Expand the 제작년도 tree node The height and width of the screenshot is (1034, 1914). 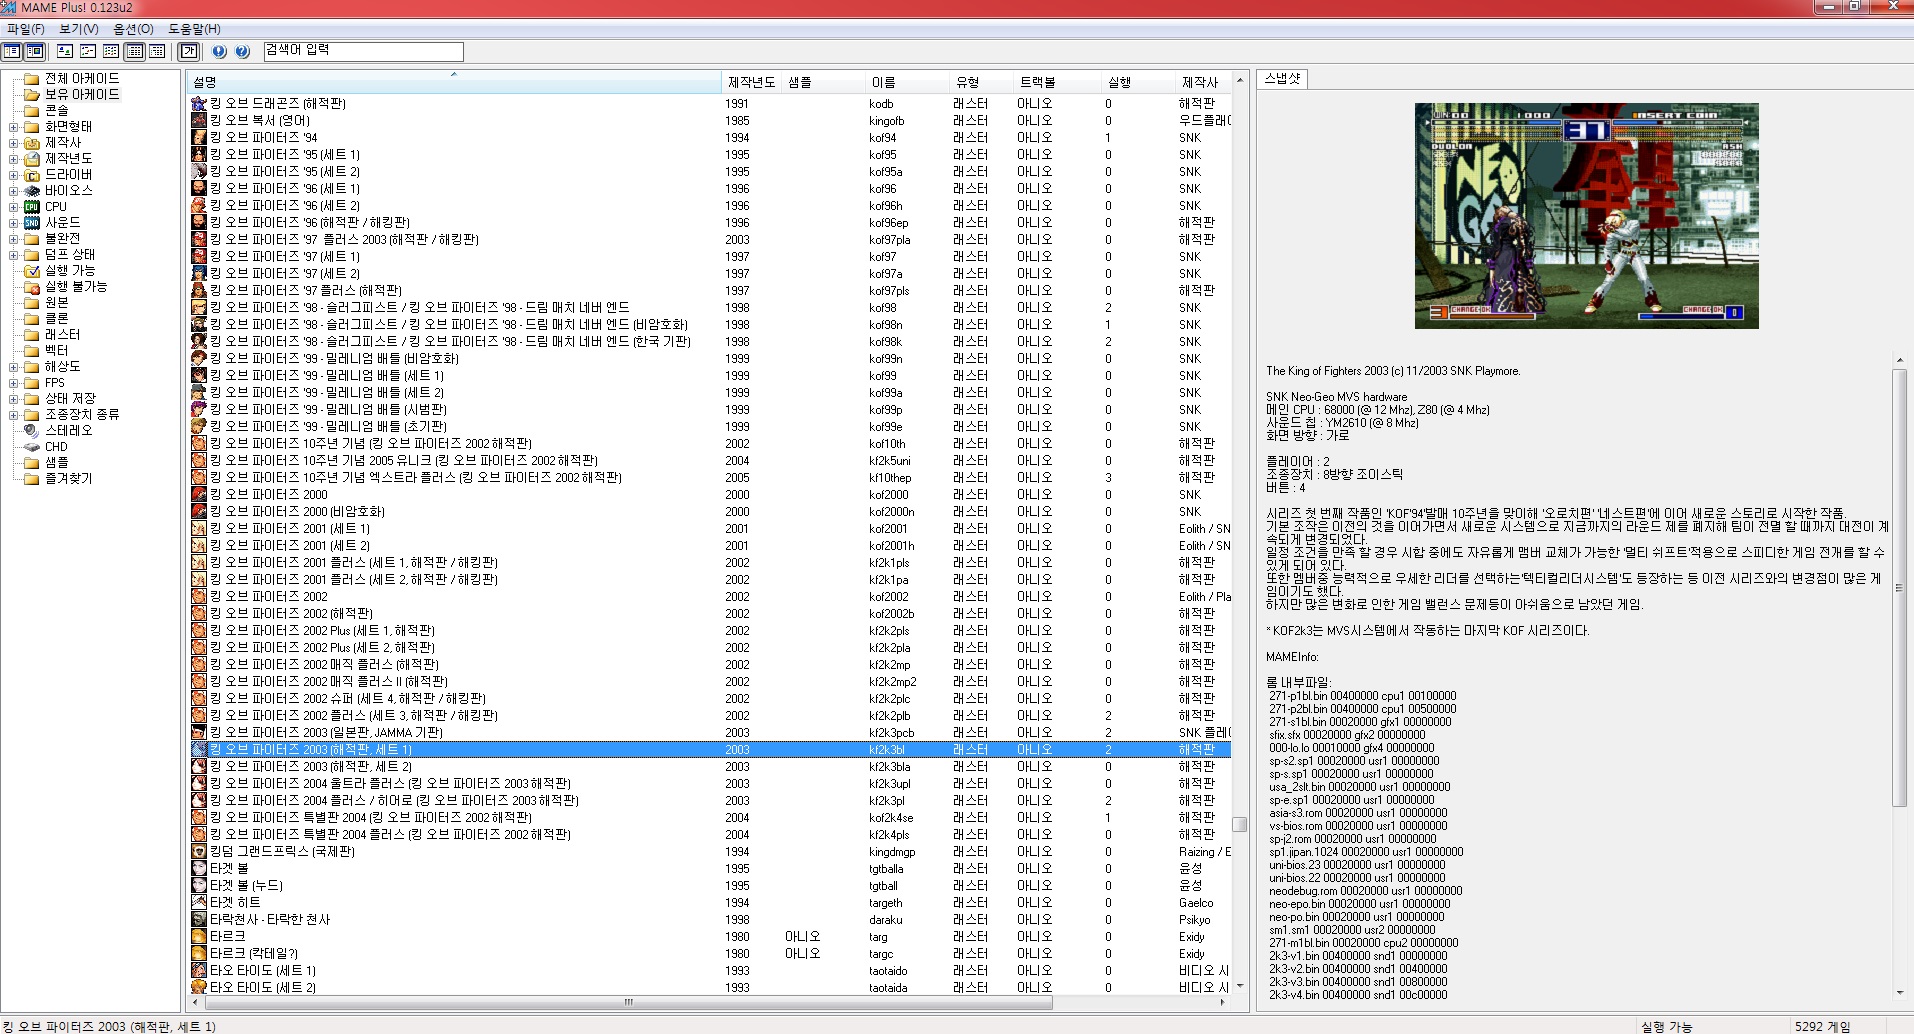click(x=13, y=159)
